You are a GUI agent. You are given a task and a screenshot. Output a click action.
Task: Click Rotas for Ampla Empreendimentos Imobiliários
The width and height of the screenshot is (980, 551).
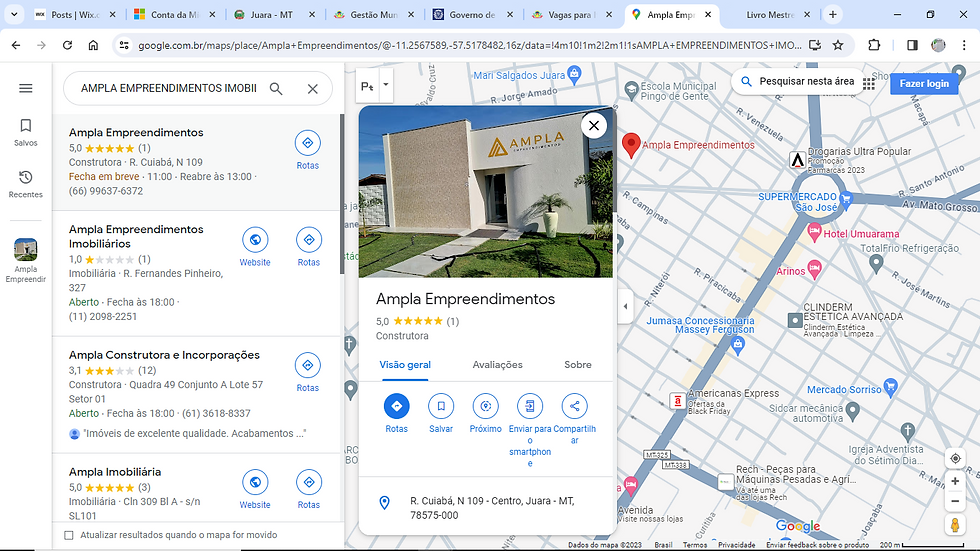click(x=309, y=247)
